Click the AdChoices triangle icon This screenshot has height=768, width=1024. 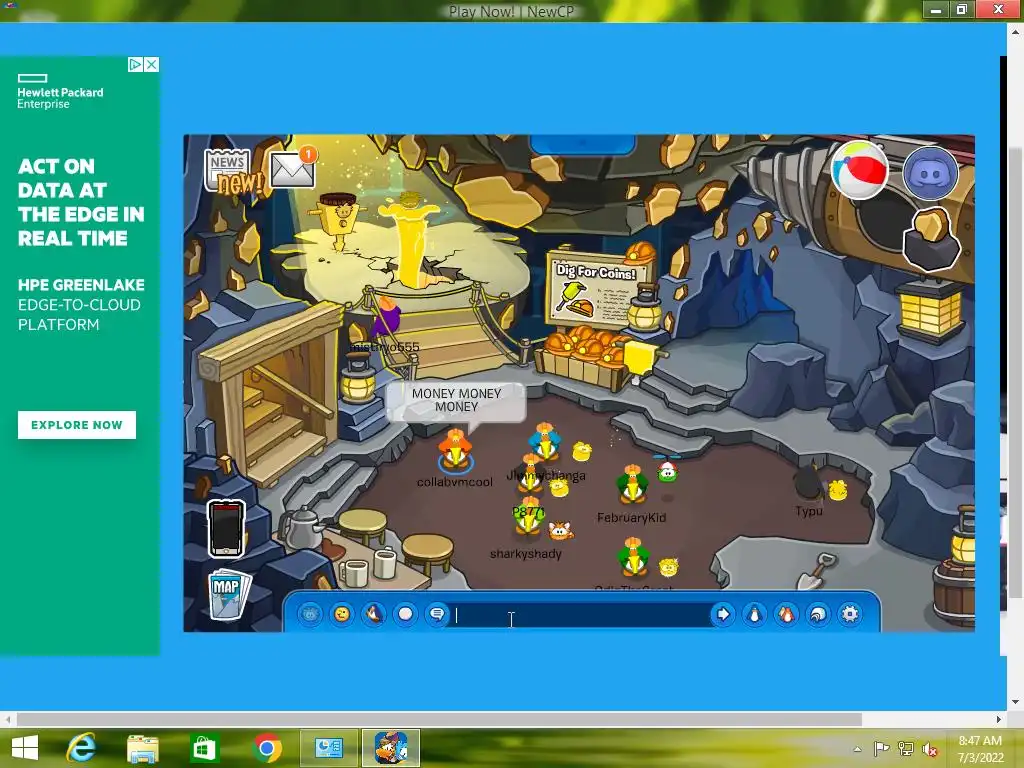point(135,65)
